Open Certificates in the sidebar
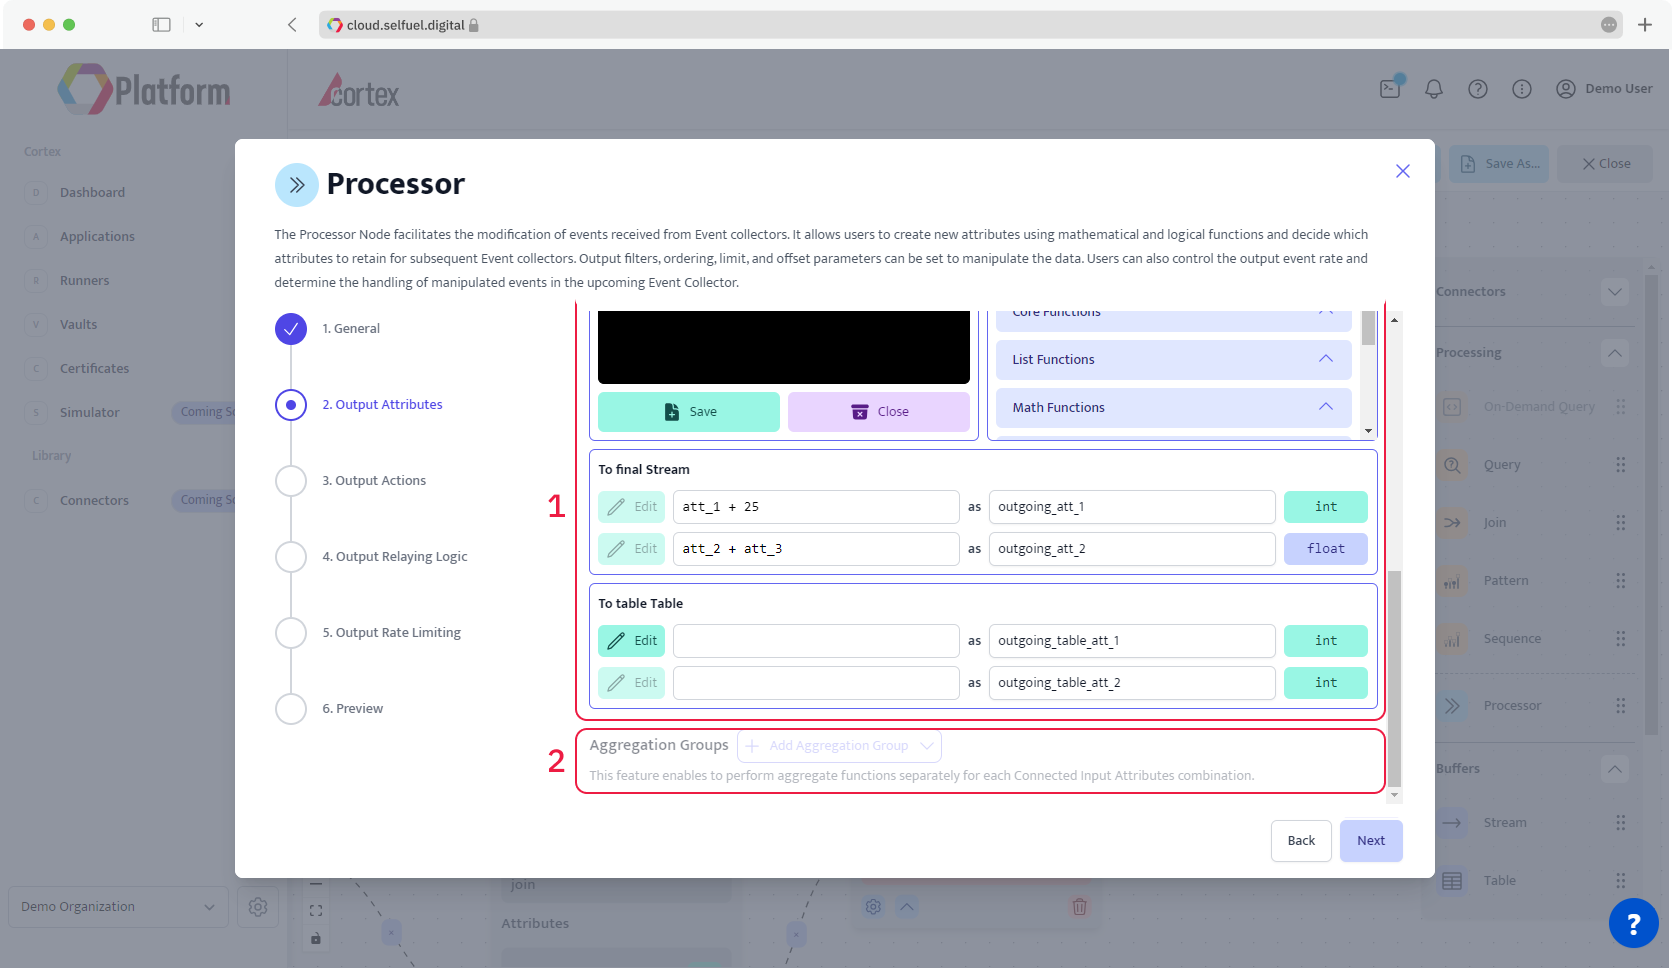This screenshot has width=1672, height=968. (94, 369)
